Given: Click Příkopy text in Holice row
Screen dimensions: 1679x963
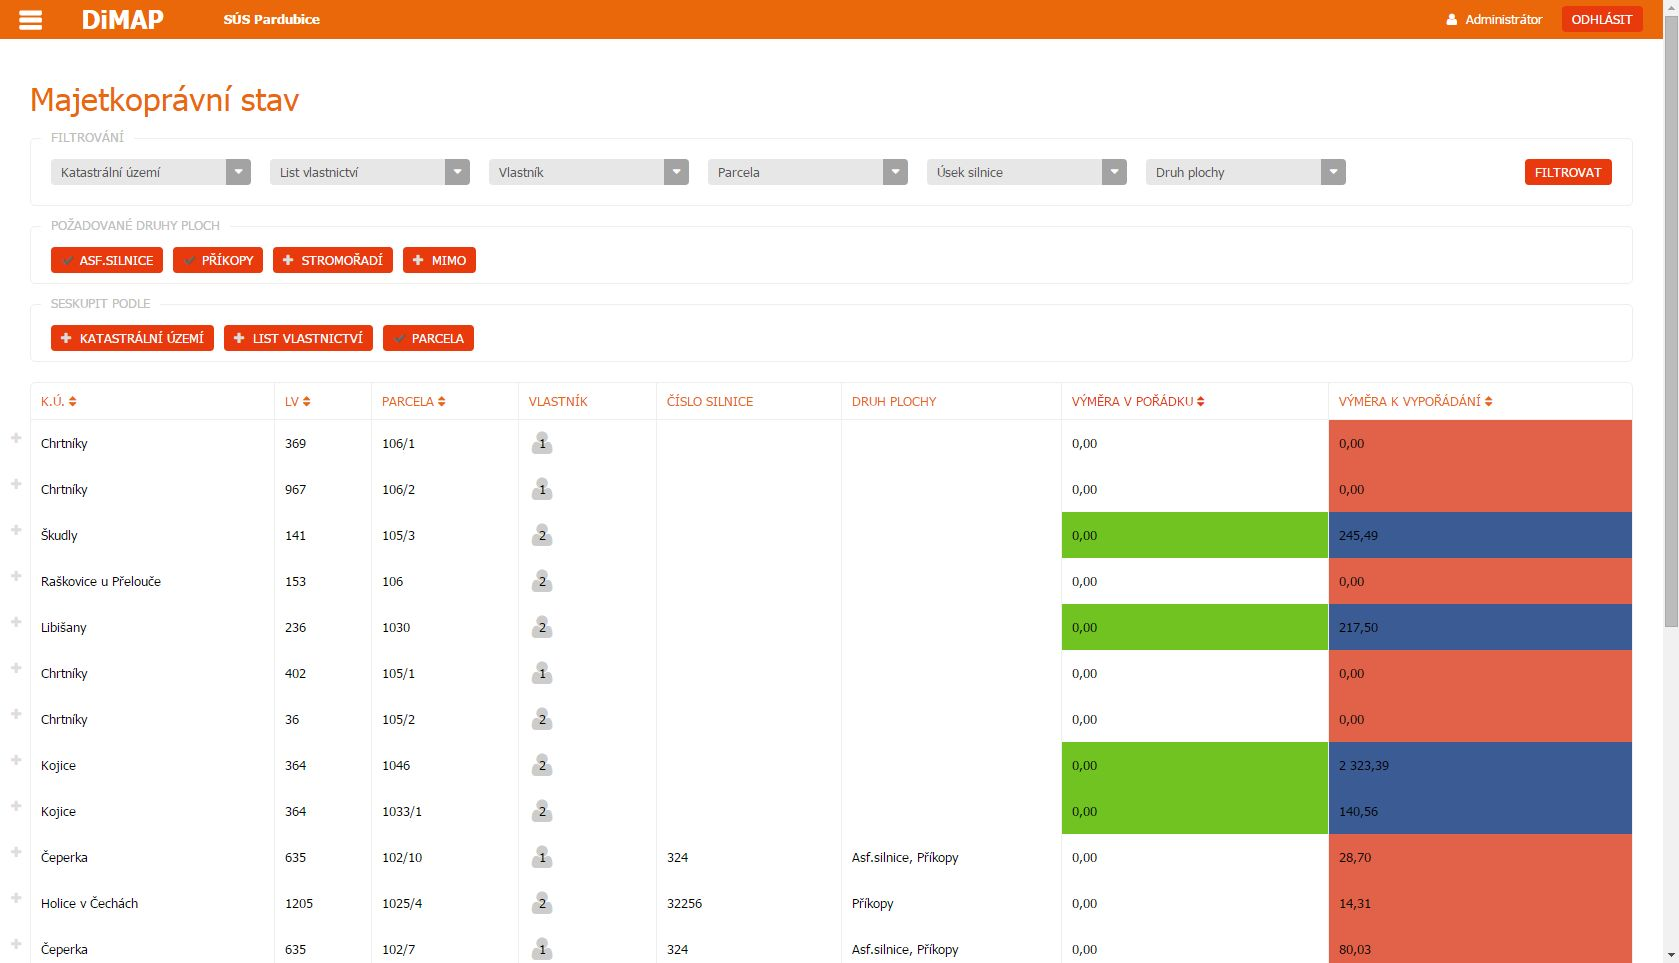Looking at the screenshot, I should [873, 903].
